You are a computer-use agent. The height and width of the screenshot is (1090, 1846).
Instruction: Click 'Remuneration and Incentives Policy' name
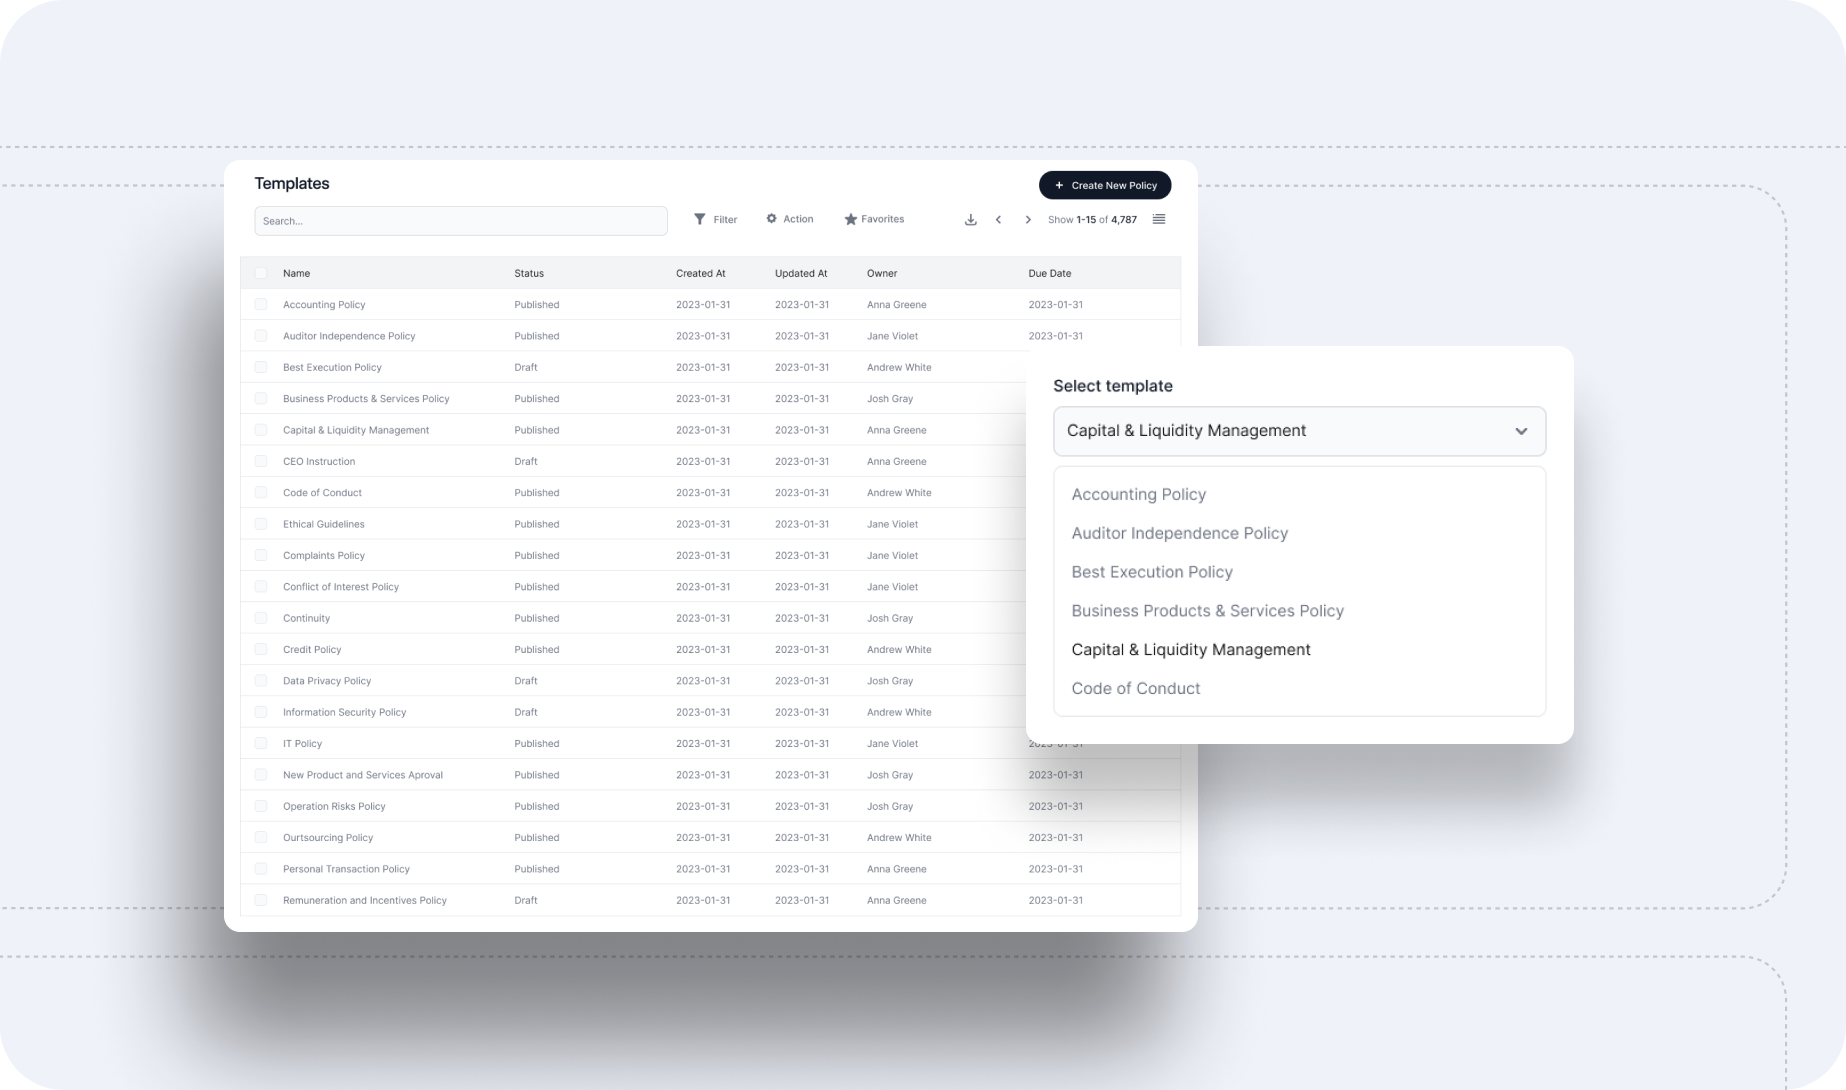[365, 900]
